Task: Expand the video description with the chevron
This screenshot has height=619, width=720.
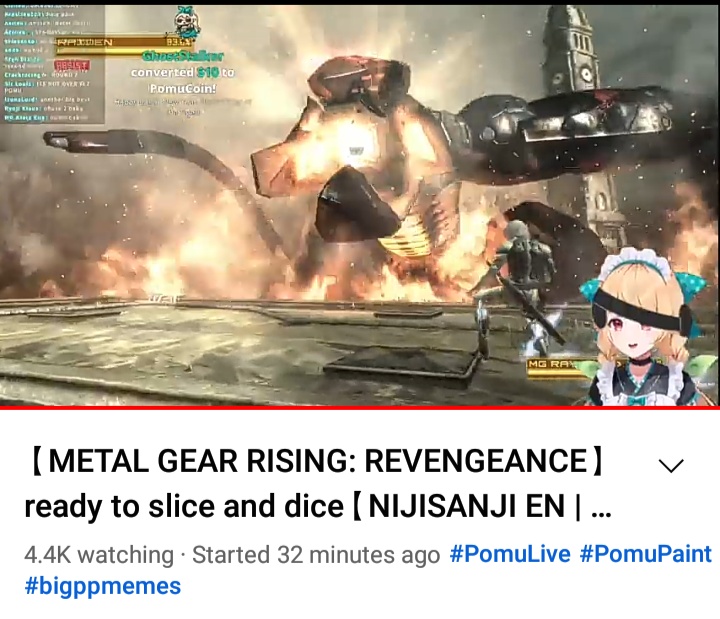Action: pos(671,466)
